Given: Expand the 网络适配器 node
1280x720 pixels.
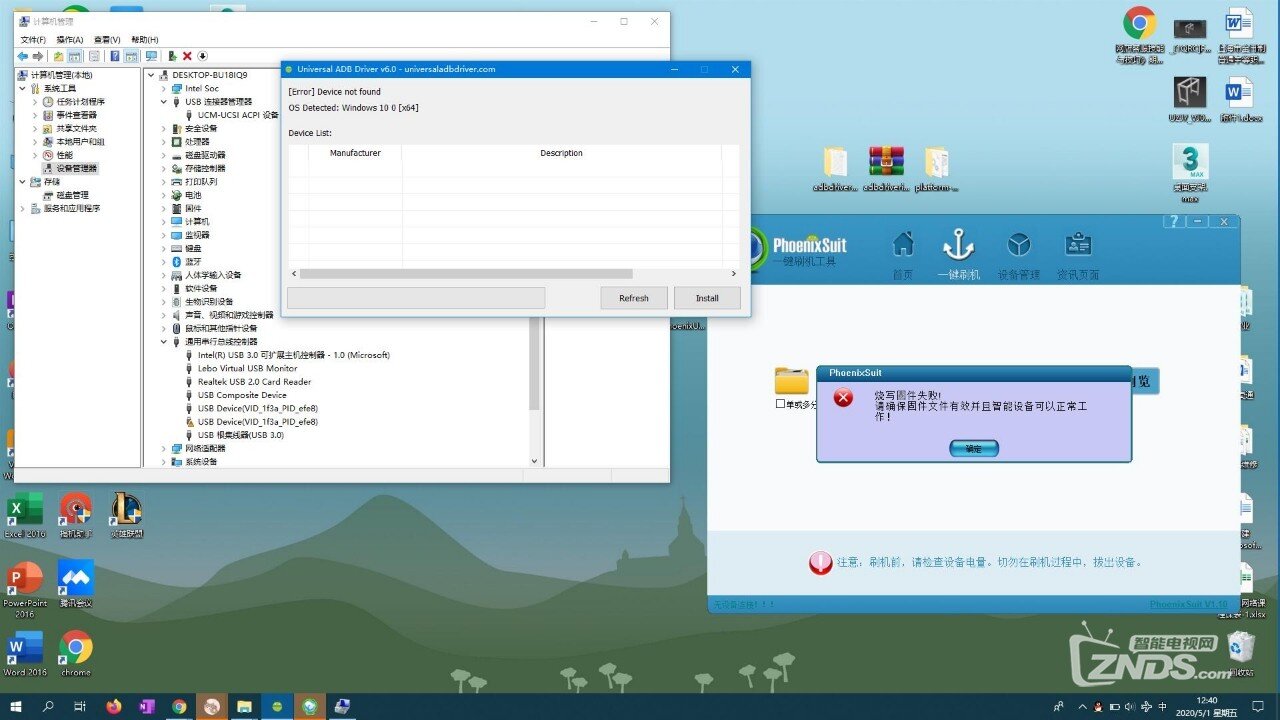Looking at the screenshot, I should click(x=165, y=449).
